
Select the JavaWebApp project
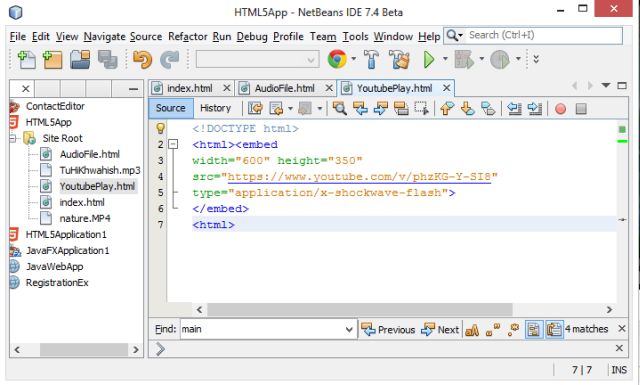point(54,267)
